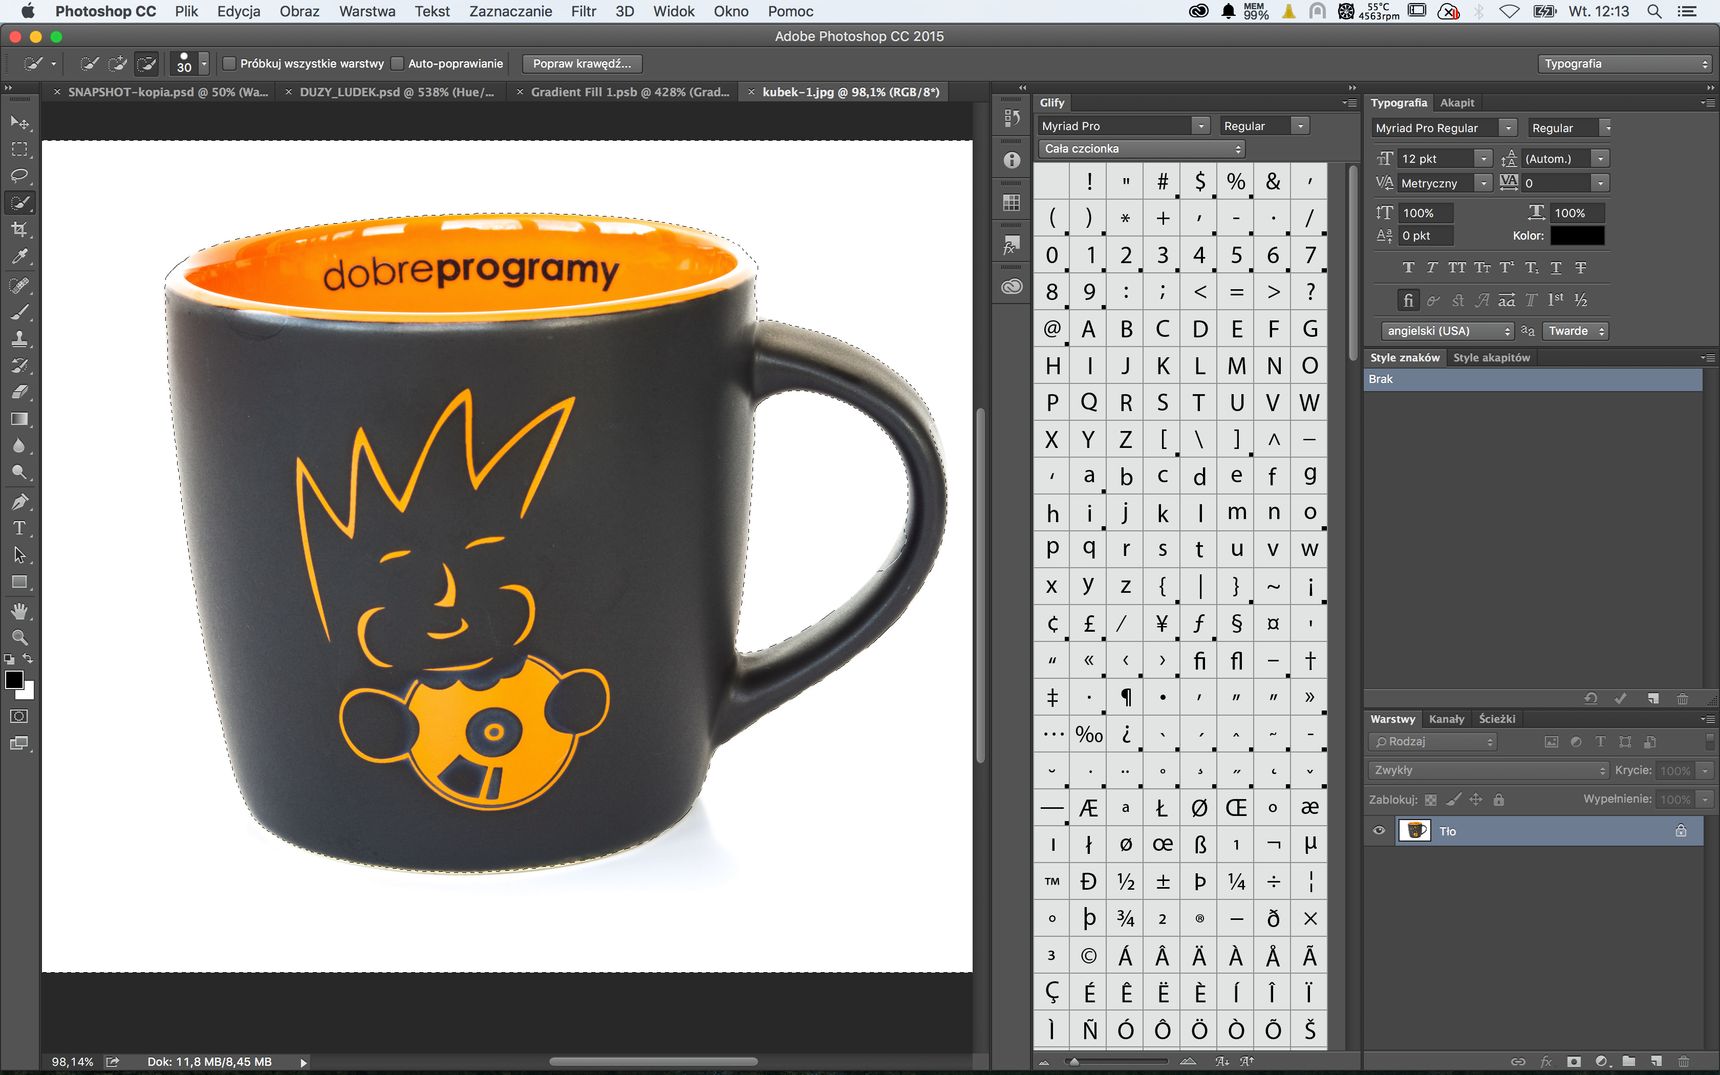
Task: Insert the © glyph
Action: (1089, 956)
